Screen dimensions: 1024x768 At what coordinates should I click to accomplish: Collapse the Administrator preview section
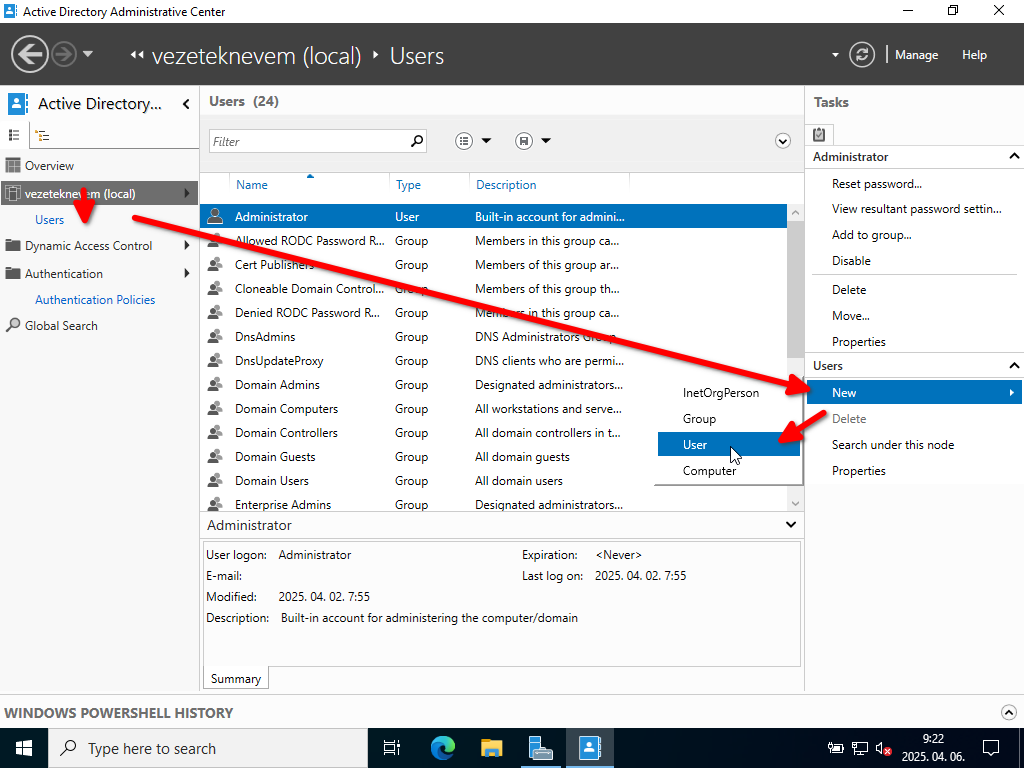pyautogui.click(x=790, y=525)
